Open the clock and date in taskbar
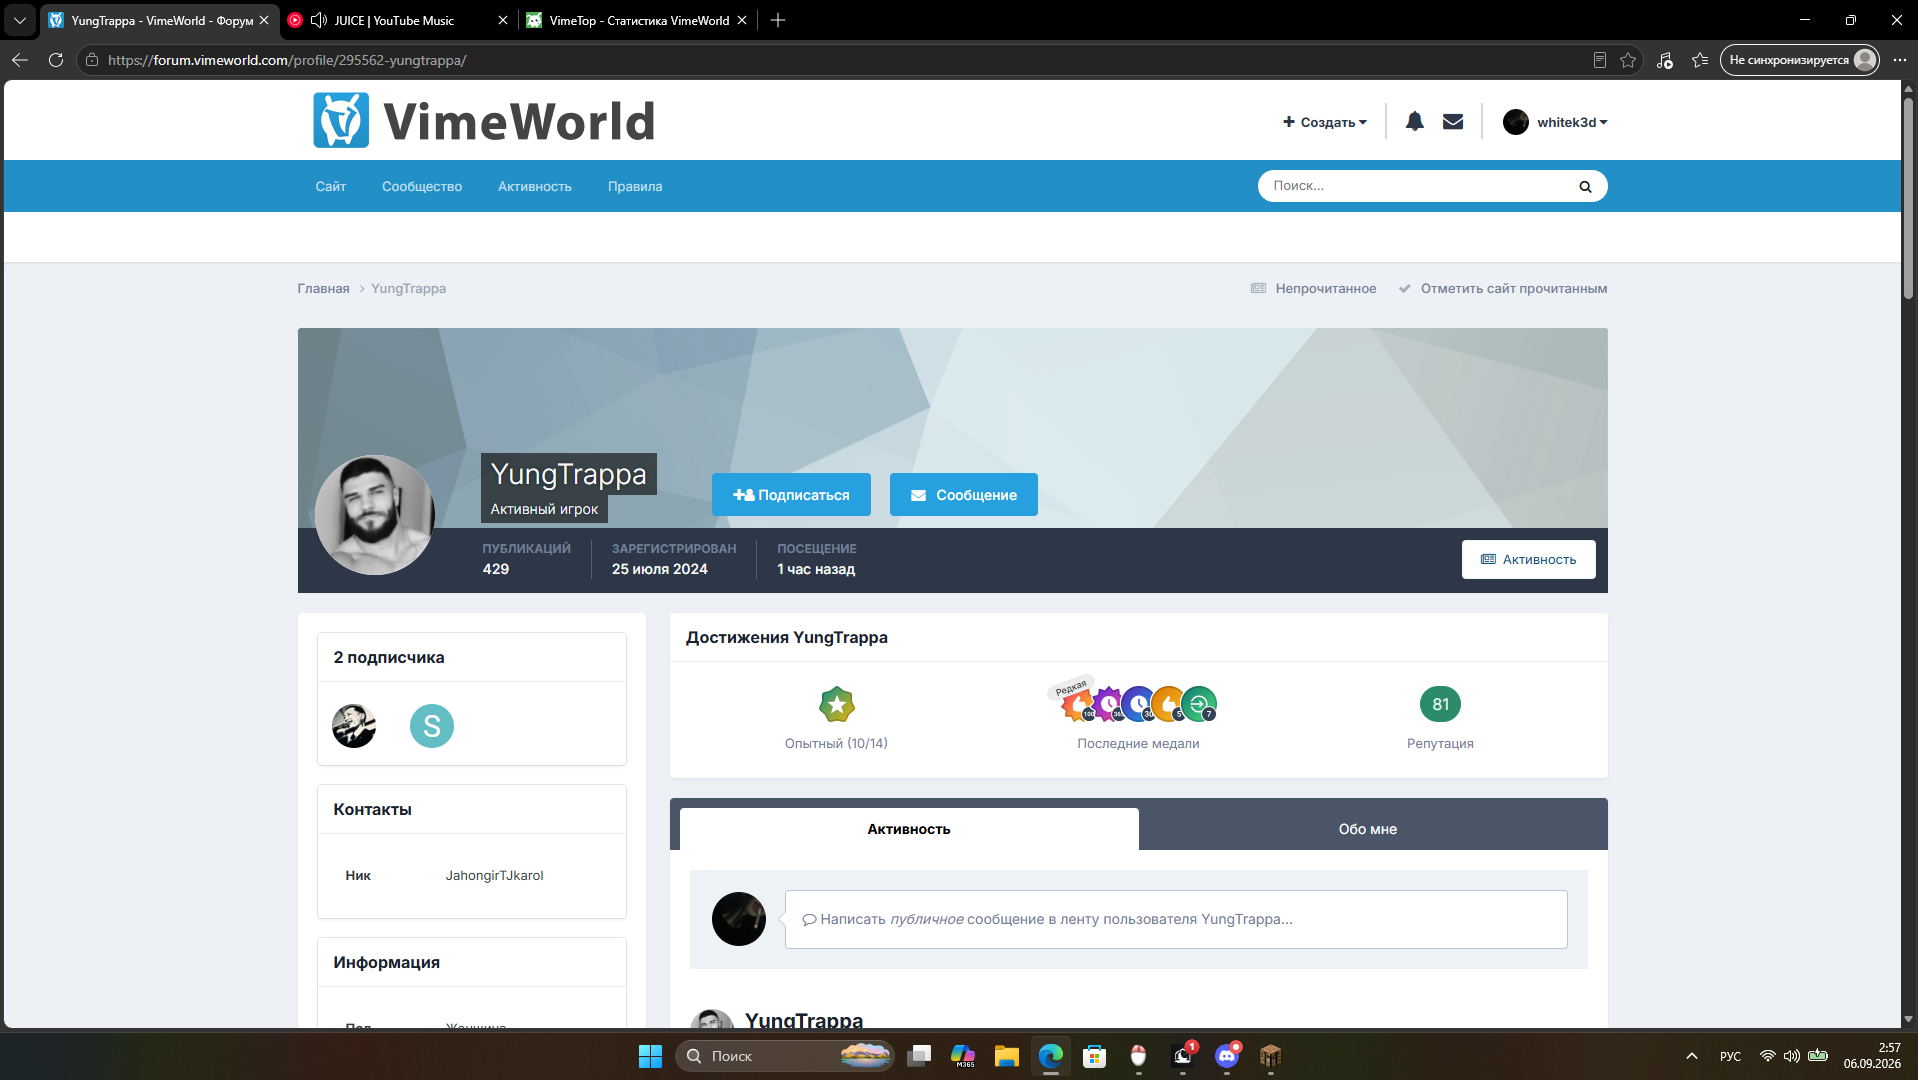Viewport: 1918px width, 1080px height. tap(1872, 1056)
